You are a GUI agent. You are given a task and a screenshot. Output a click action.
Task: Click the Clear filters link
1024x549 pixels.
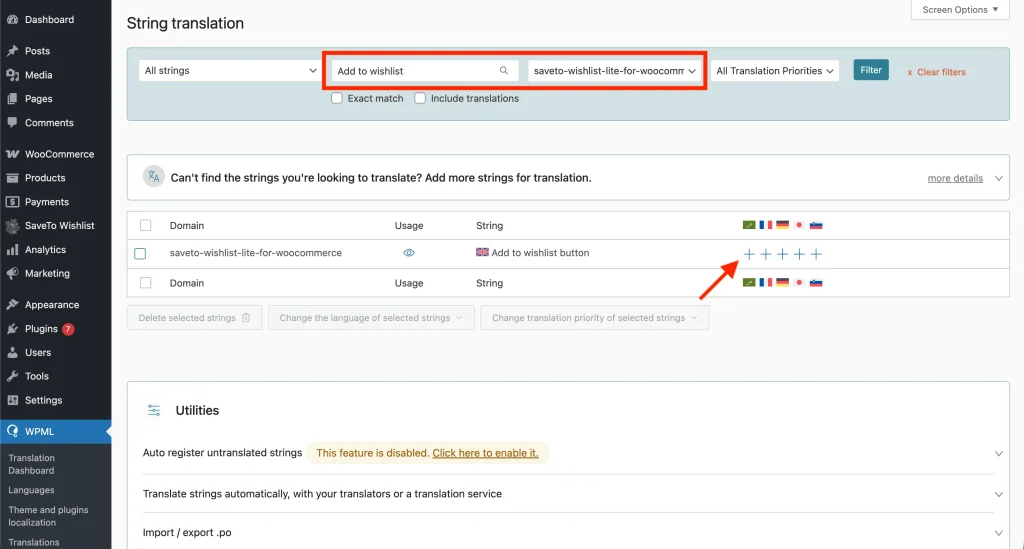(936, 72)
